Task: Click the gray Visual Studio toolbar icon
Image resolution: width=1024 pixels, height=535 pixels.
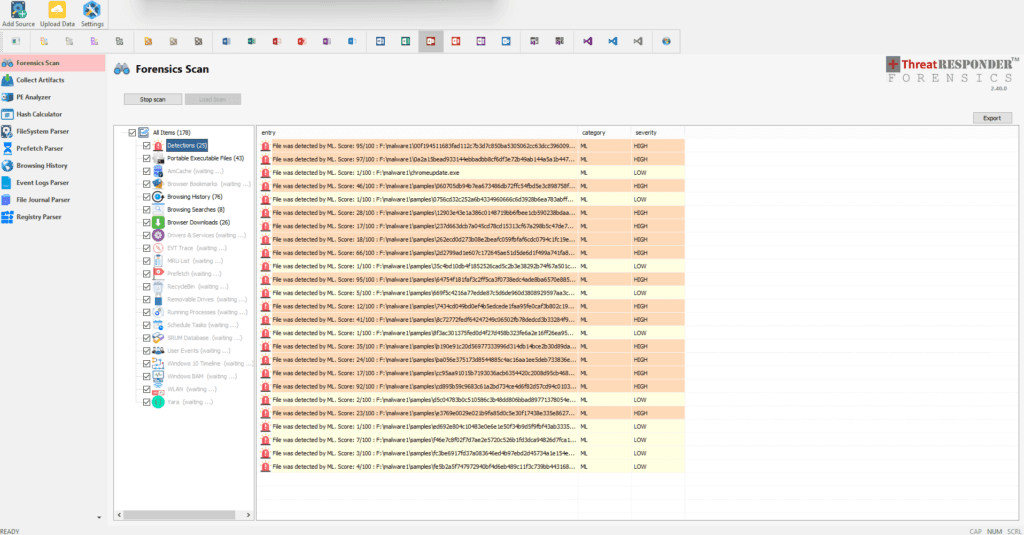Action: pos(637,41)
